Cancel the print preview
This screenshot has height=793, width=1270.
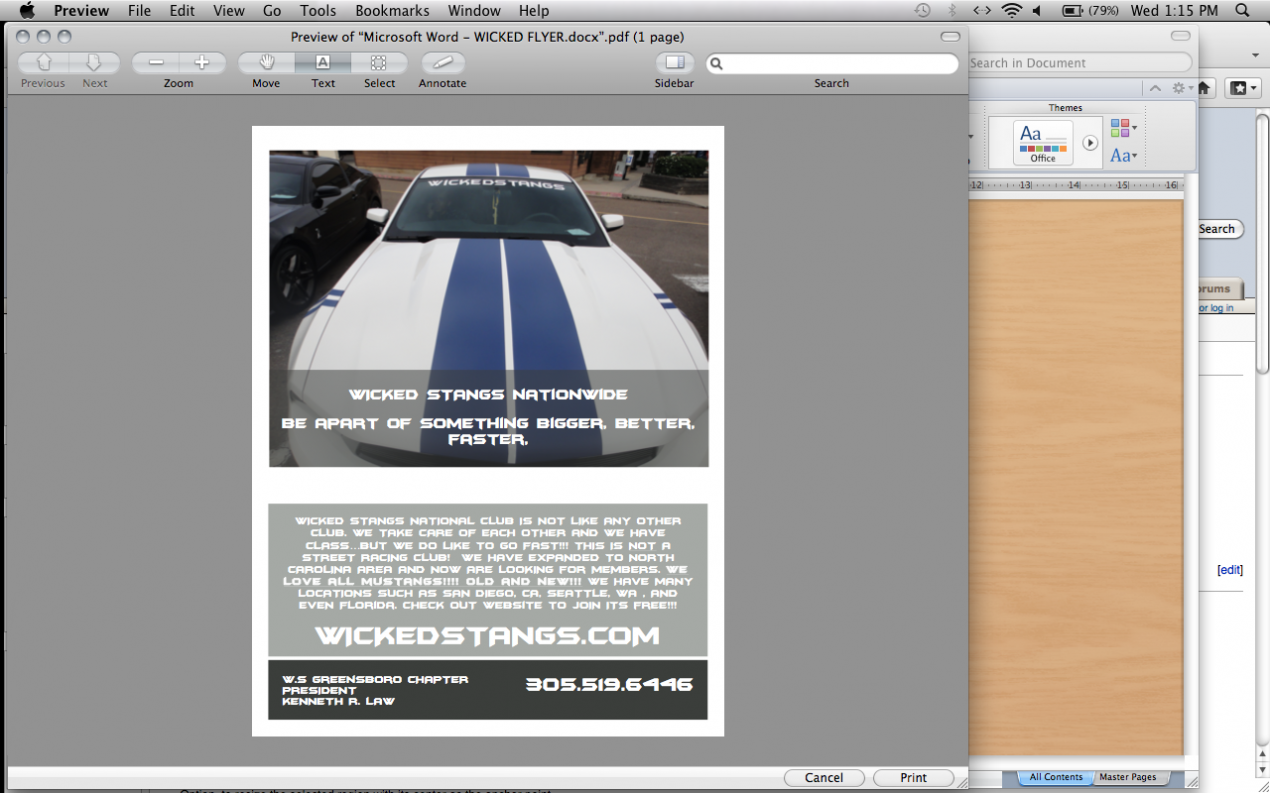point(824,777)
